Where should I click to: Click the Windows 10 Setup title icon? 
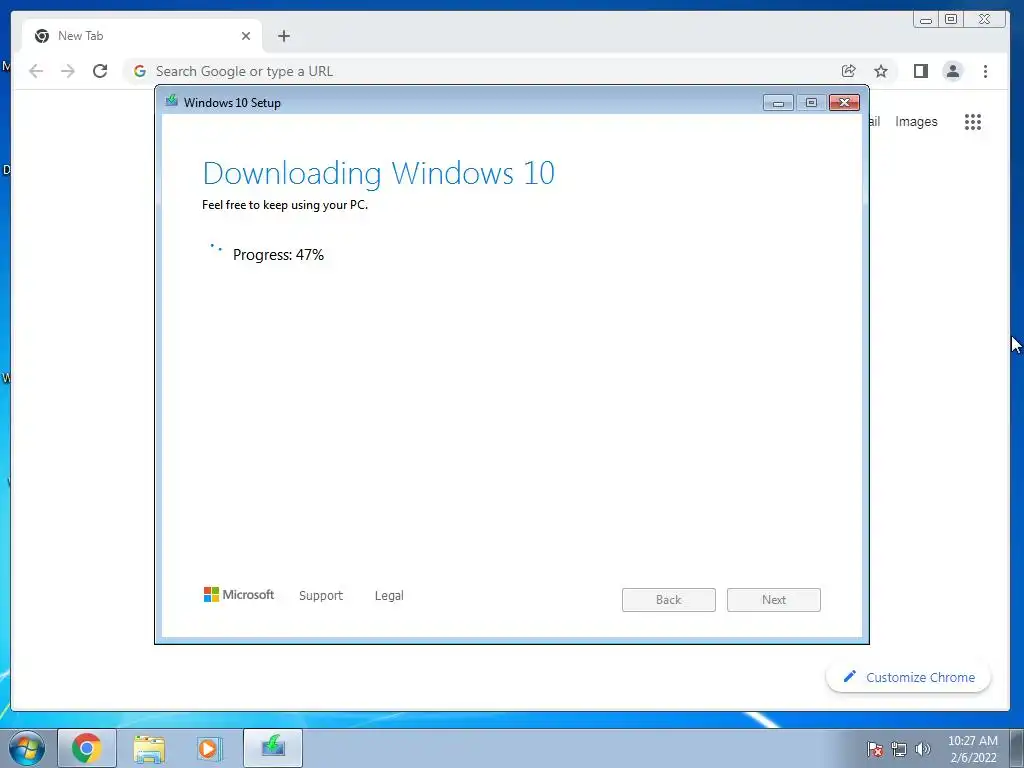click(172, 101)
